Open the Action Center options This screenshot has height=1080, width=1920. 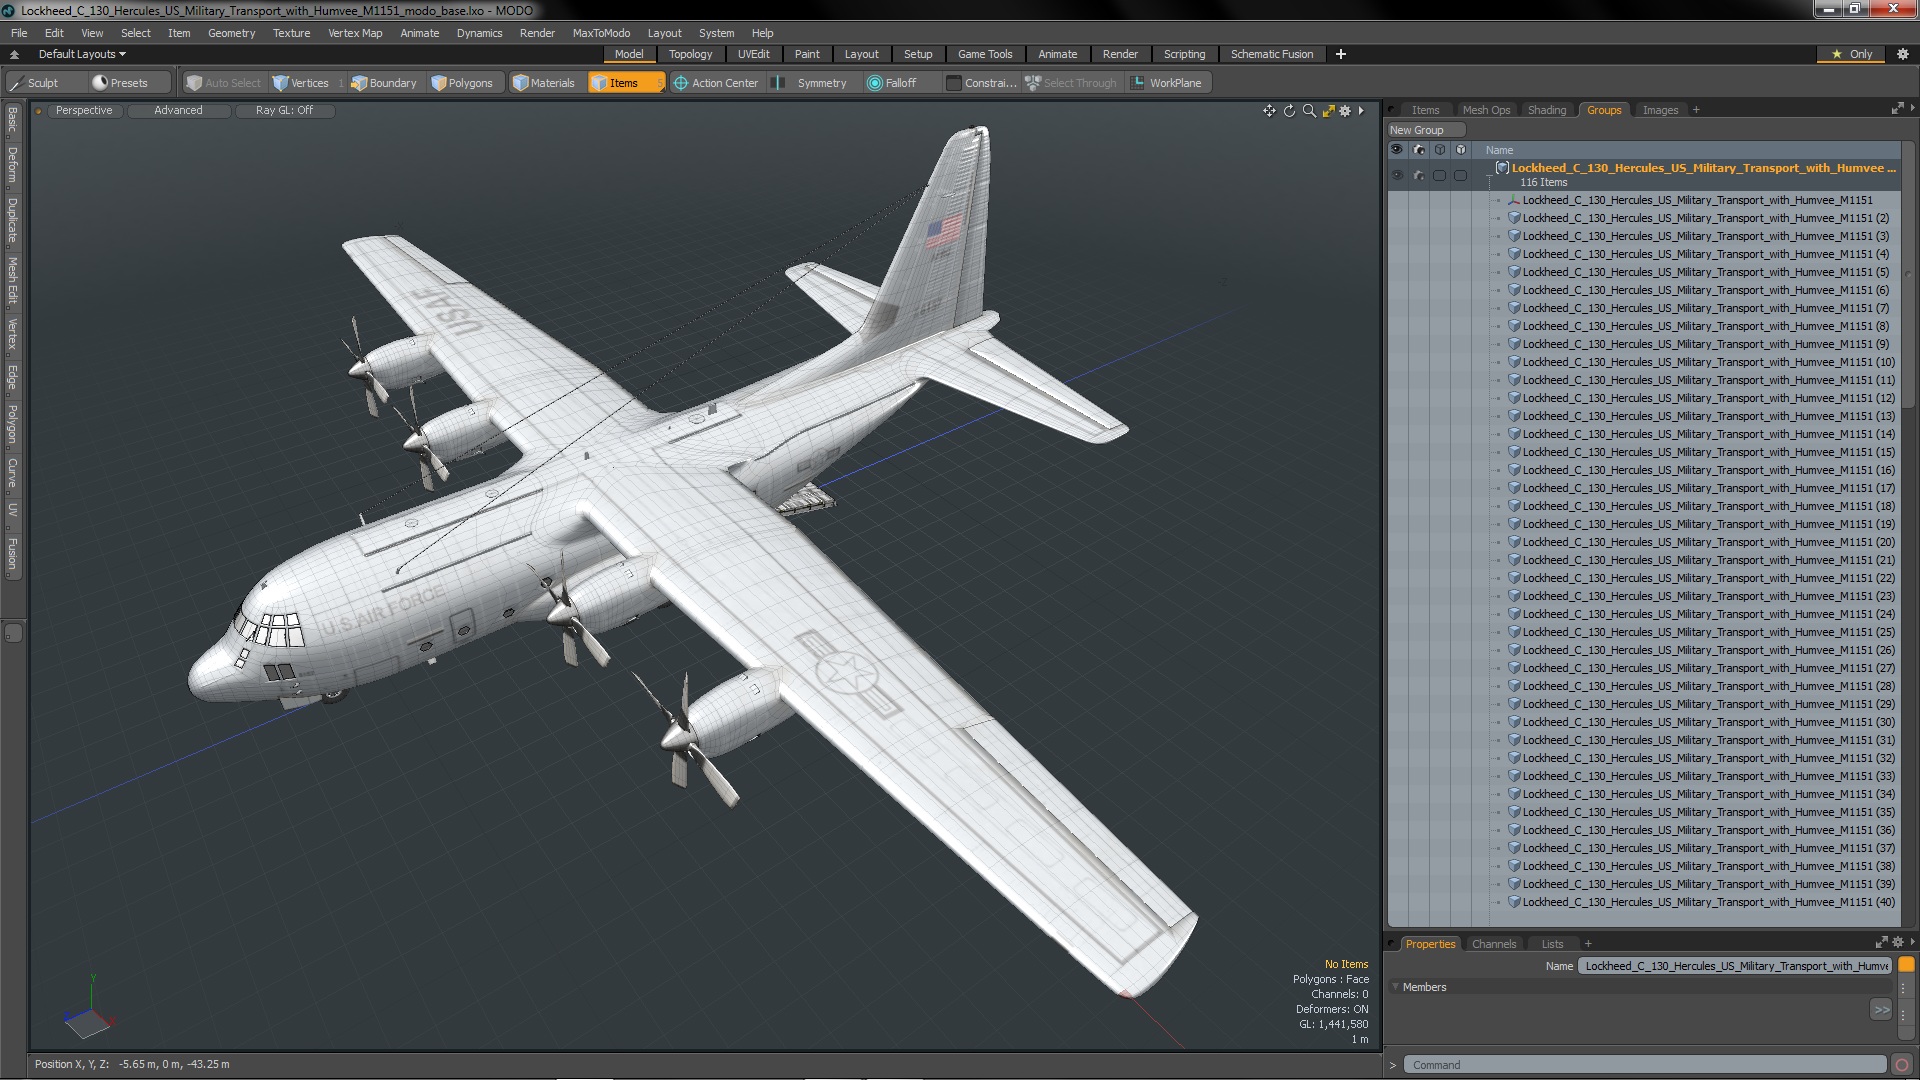coord(716,83)
